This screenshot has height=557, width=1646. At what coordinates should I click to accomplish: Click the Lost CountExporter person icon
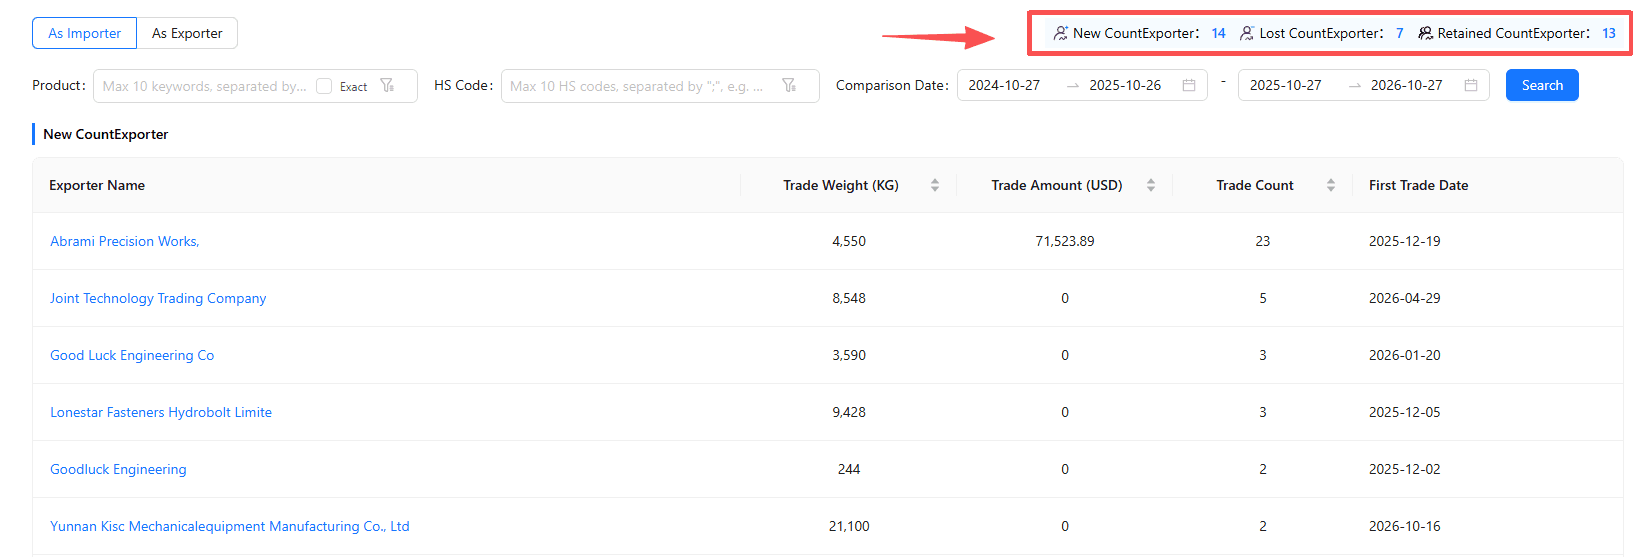1247,33
